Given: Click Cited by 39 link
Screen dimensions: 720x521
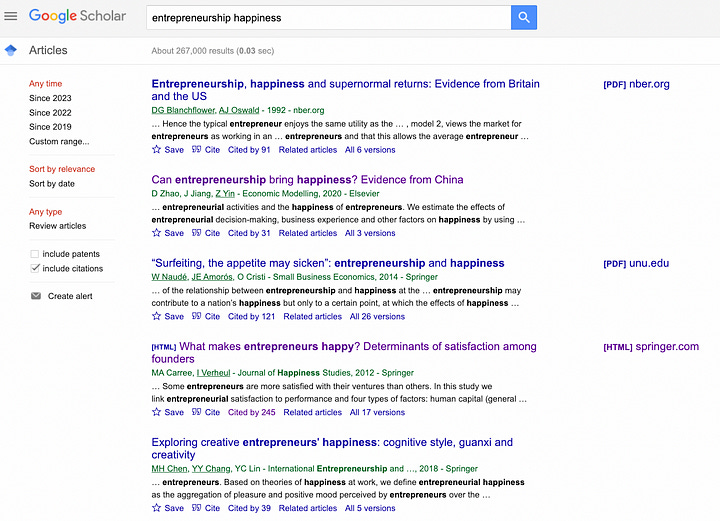Looking at the screenshot, I should pos(249,508).
